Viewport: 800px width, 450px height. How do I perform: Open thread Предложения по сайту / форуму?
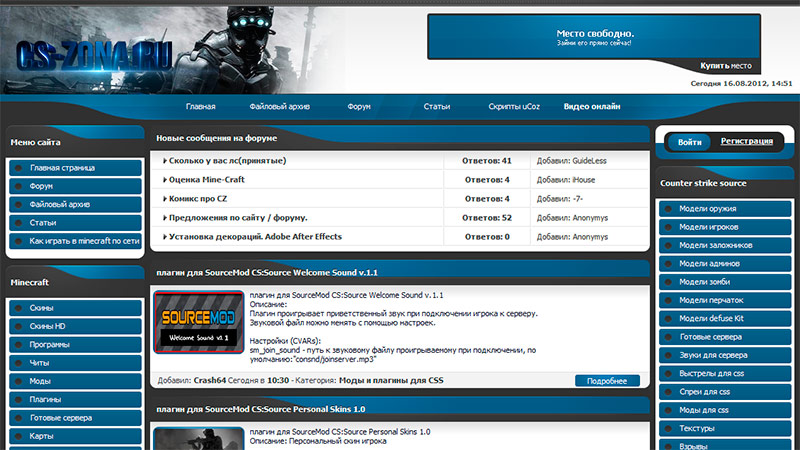[x=238, y=218]
